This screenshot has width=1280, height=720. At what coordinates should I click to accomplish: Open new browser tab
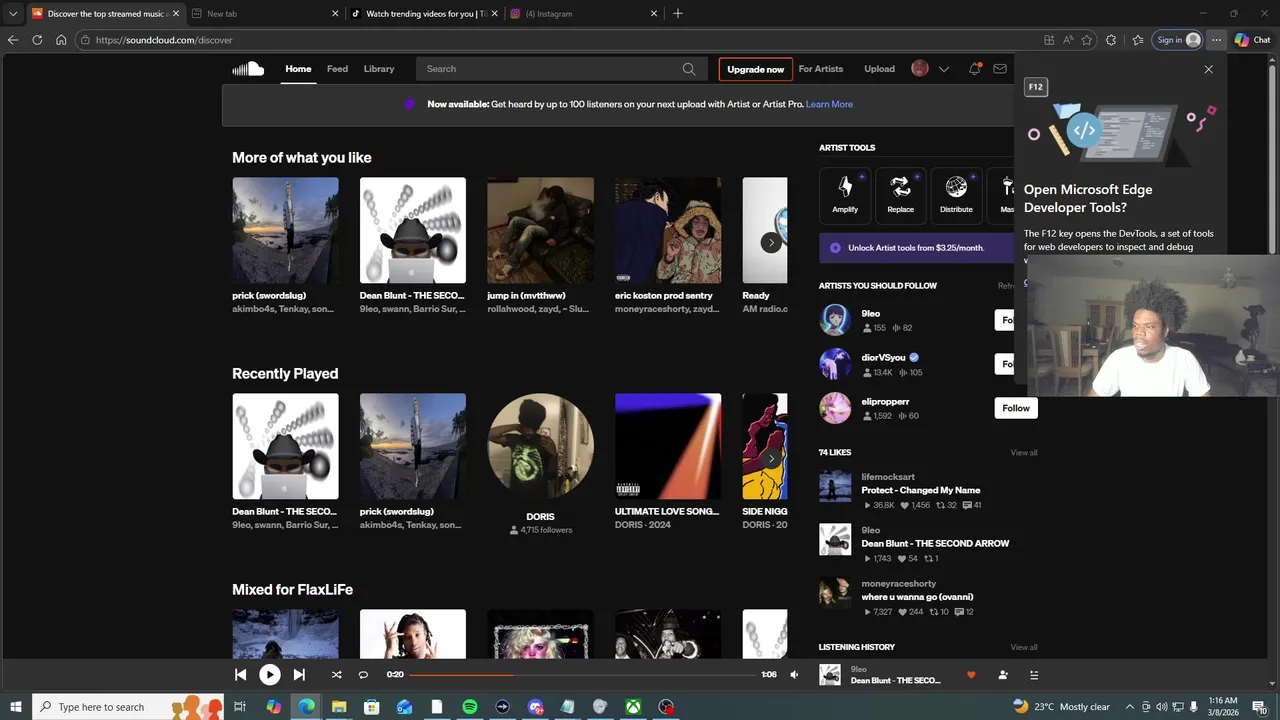point(678,14)
